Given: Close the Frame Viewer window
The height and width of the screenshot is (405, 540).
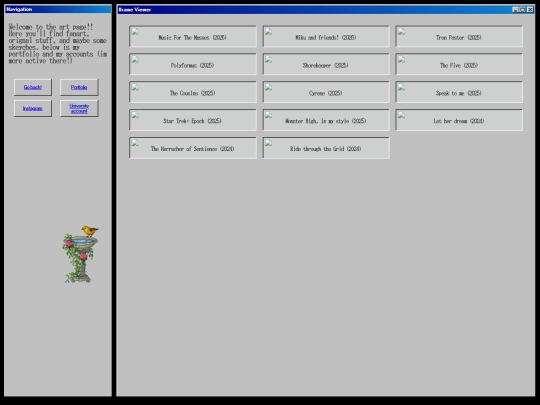Looking at the screenshot, I should [x=530, y=10].
